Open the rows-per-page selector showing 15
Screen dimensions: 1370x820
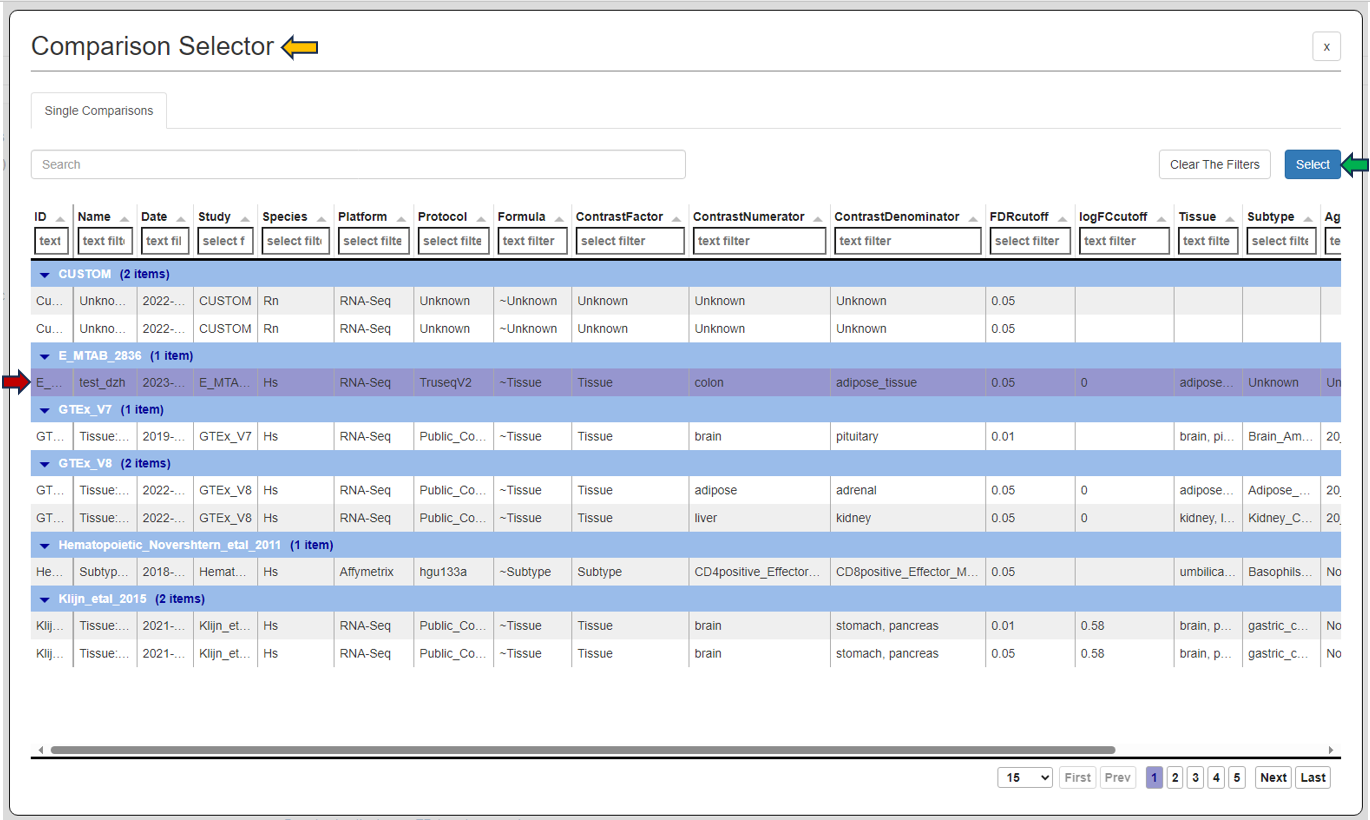tap(1024, 777)
